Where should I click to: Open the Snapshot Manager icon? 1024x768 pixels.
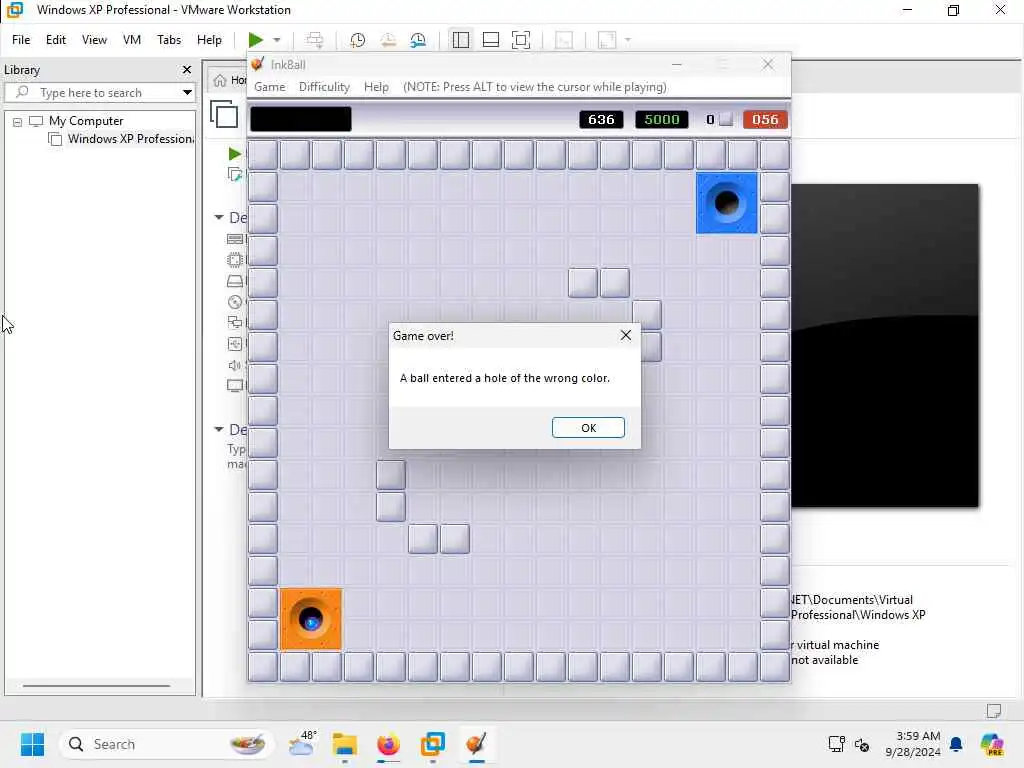418,40
